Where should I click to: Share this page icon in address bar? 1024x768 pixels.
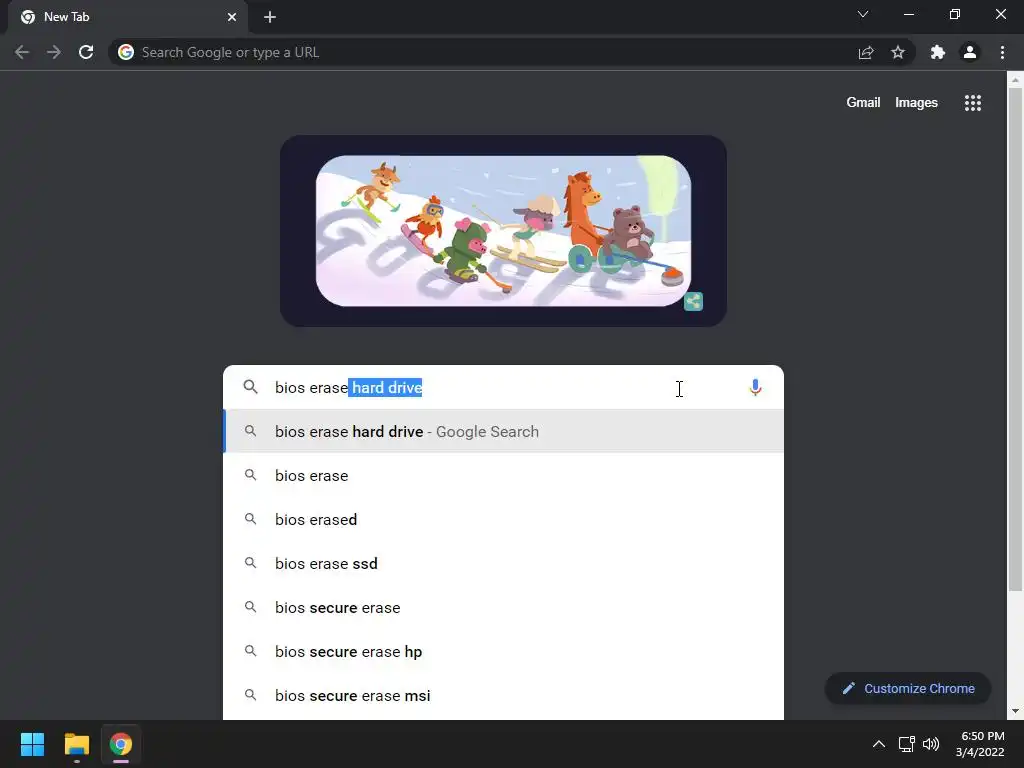click(x=866, y=52)
